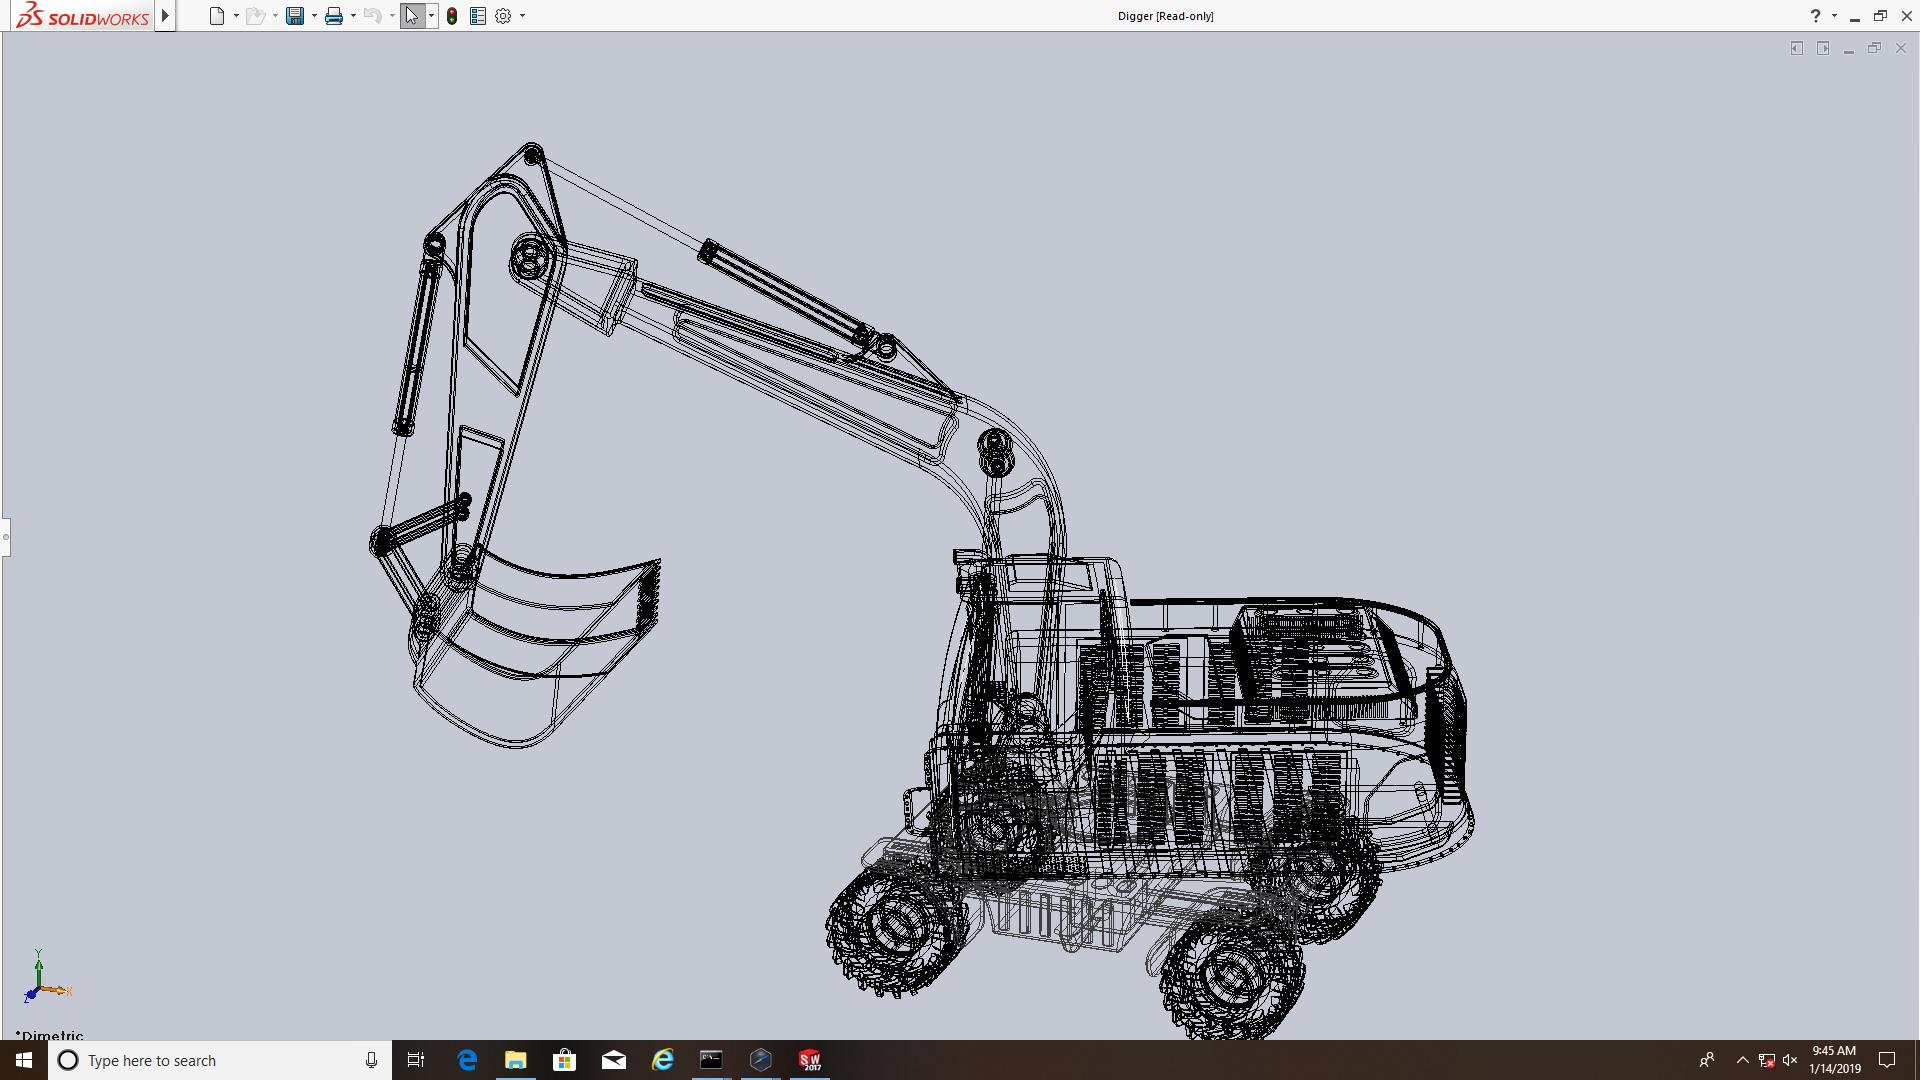Viewport: 1920px width, 1080px height.
Task: Click the SOLIDWORKS Help question mark
Action: [1815, 16]
